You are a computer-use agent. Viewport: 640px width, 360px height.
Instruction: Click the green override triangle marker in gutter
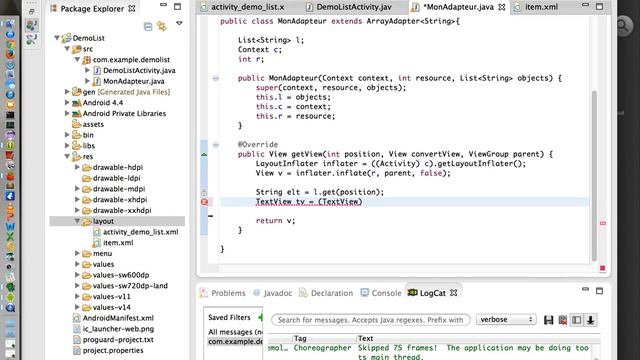click(x=204, y=155)
